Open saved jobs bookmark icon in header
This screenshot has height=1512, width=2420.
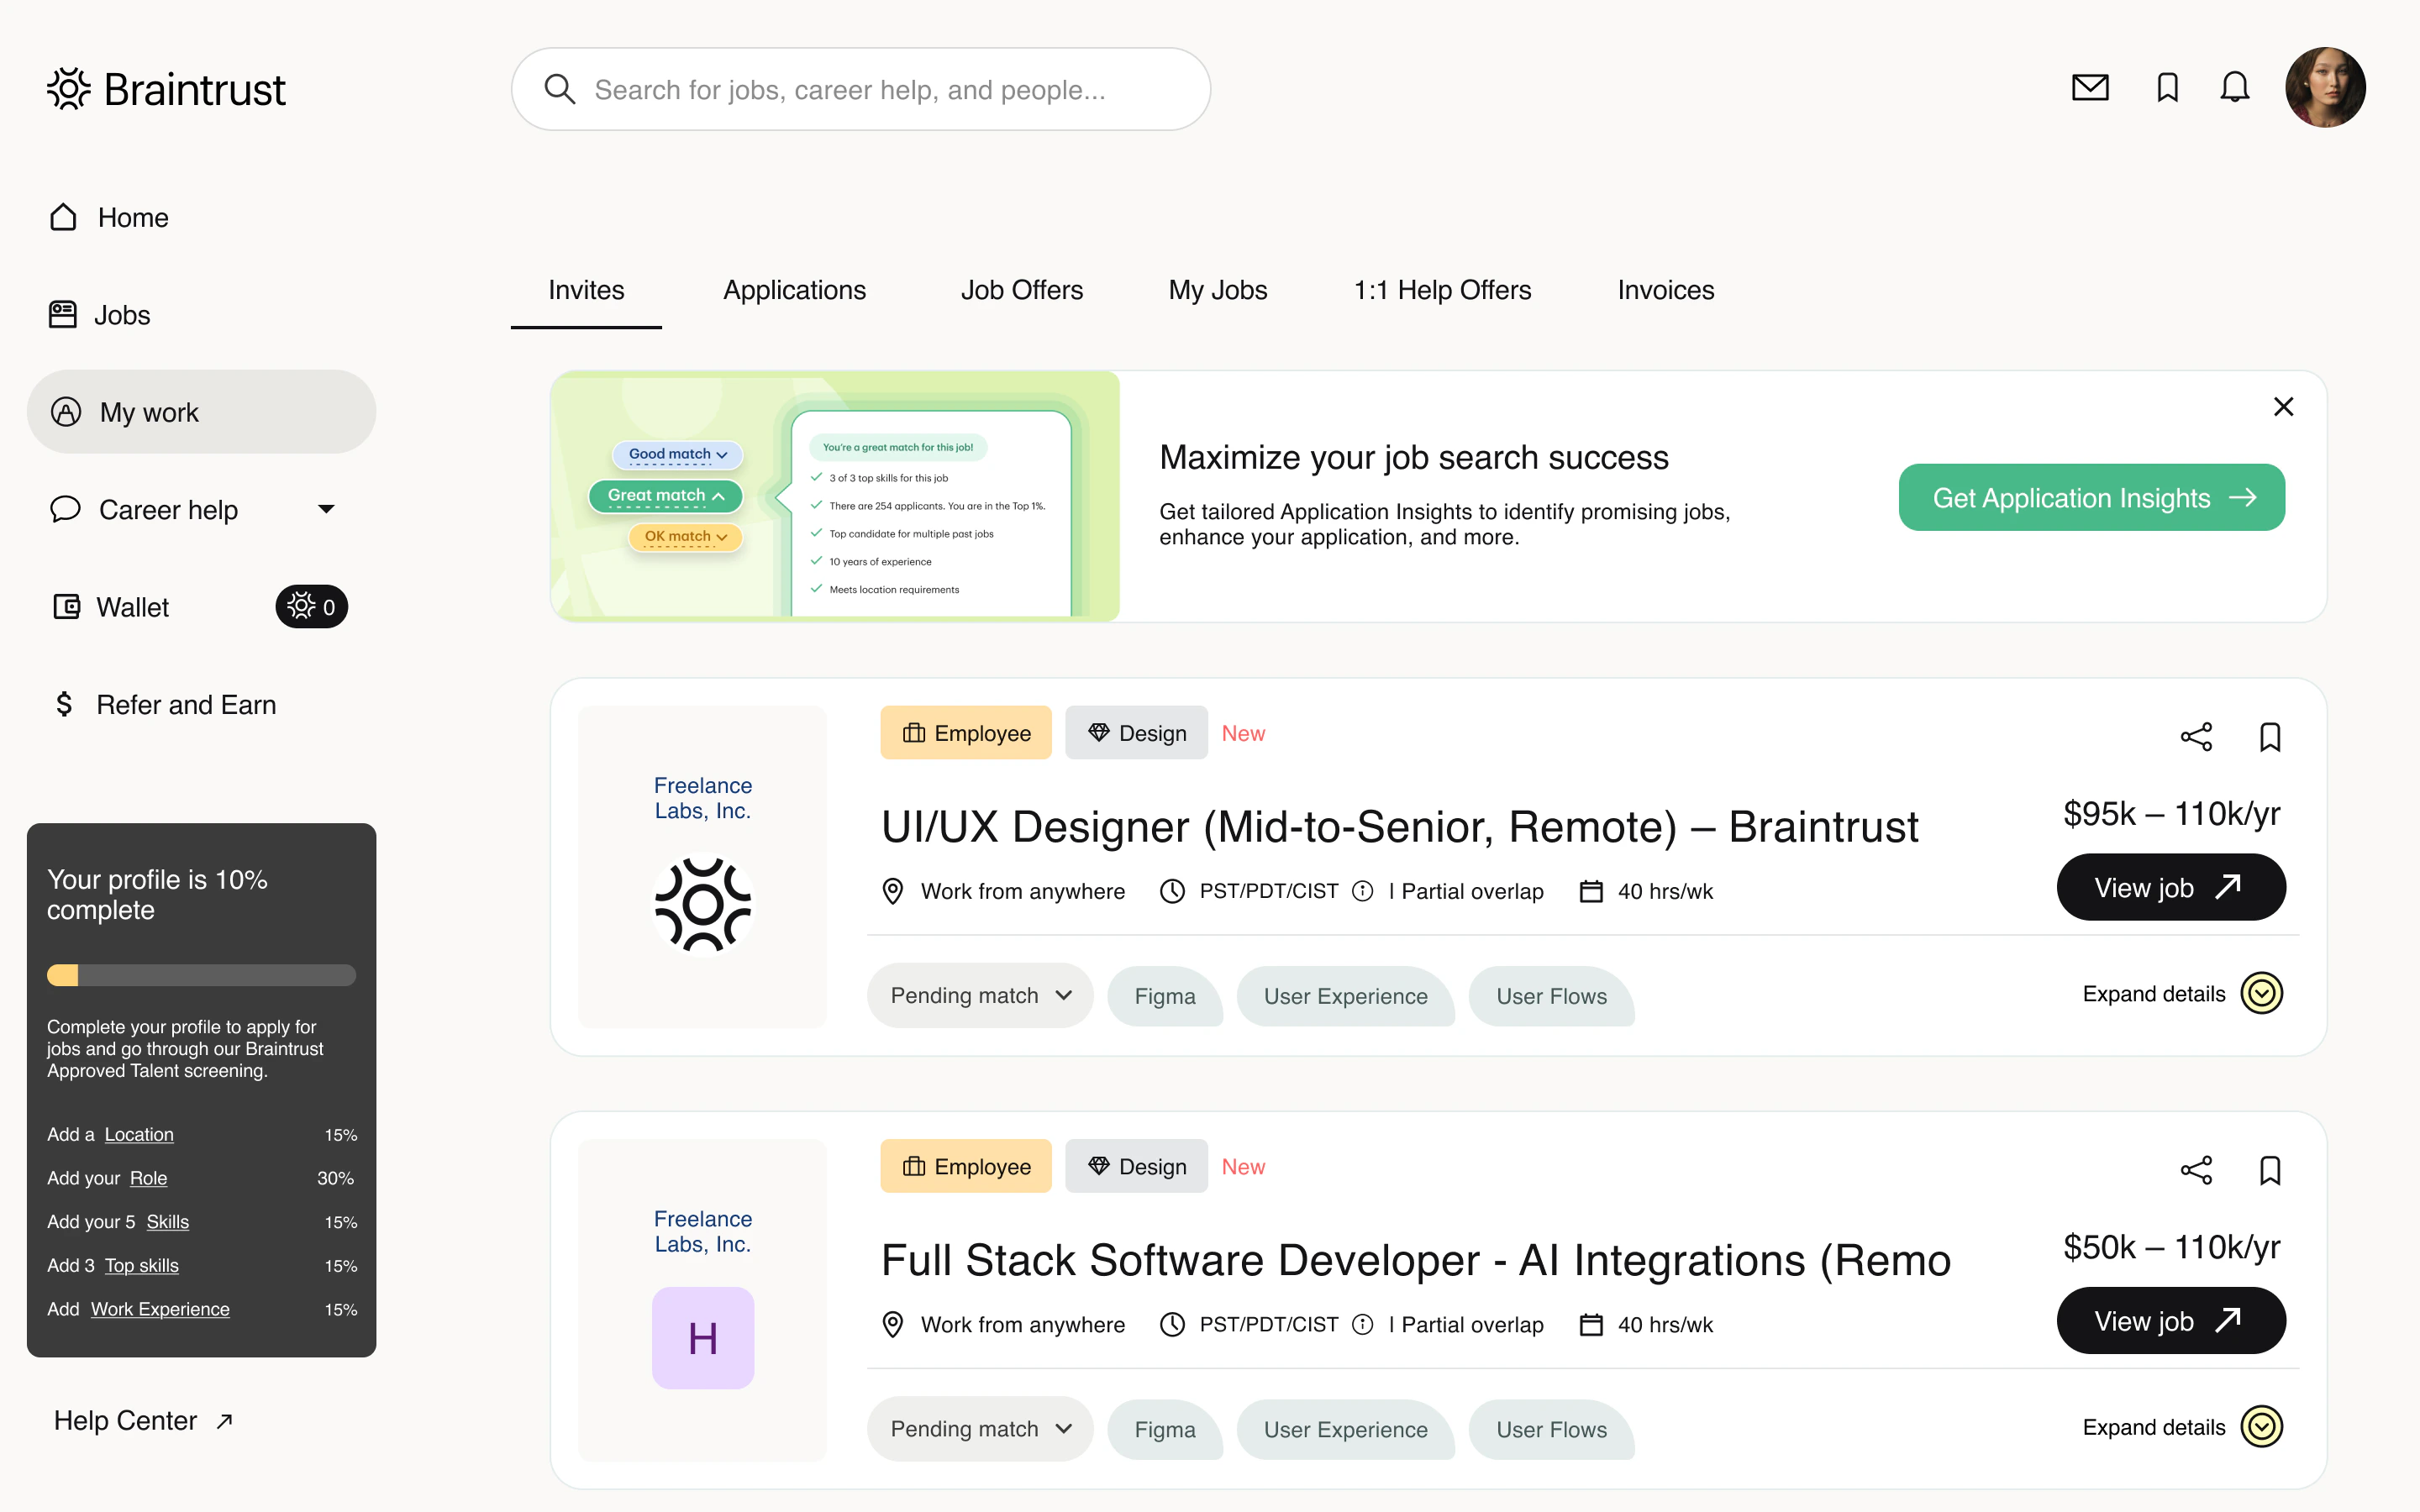[x=2167, y=88]
